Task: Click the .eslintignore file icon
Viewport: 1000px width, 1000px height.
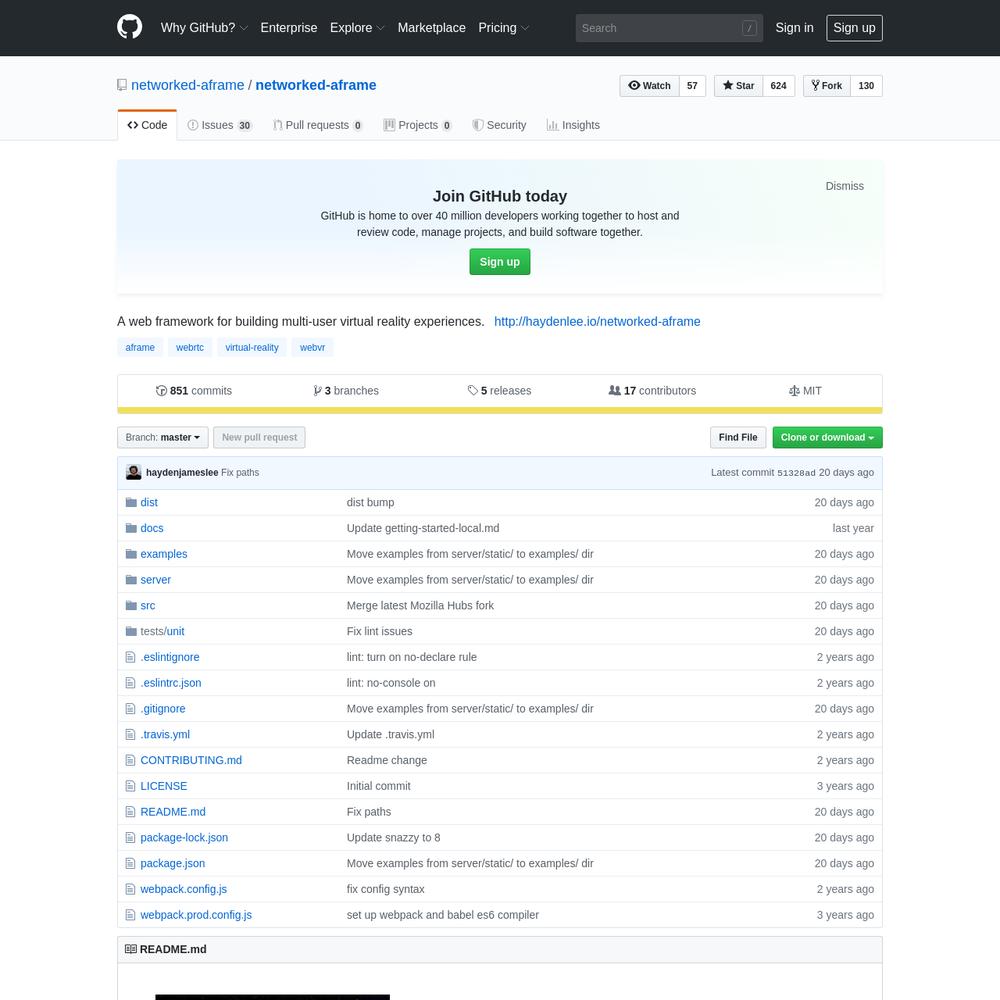Action: click(x=130, y=657)
